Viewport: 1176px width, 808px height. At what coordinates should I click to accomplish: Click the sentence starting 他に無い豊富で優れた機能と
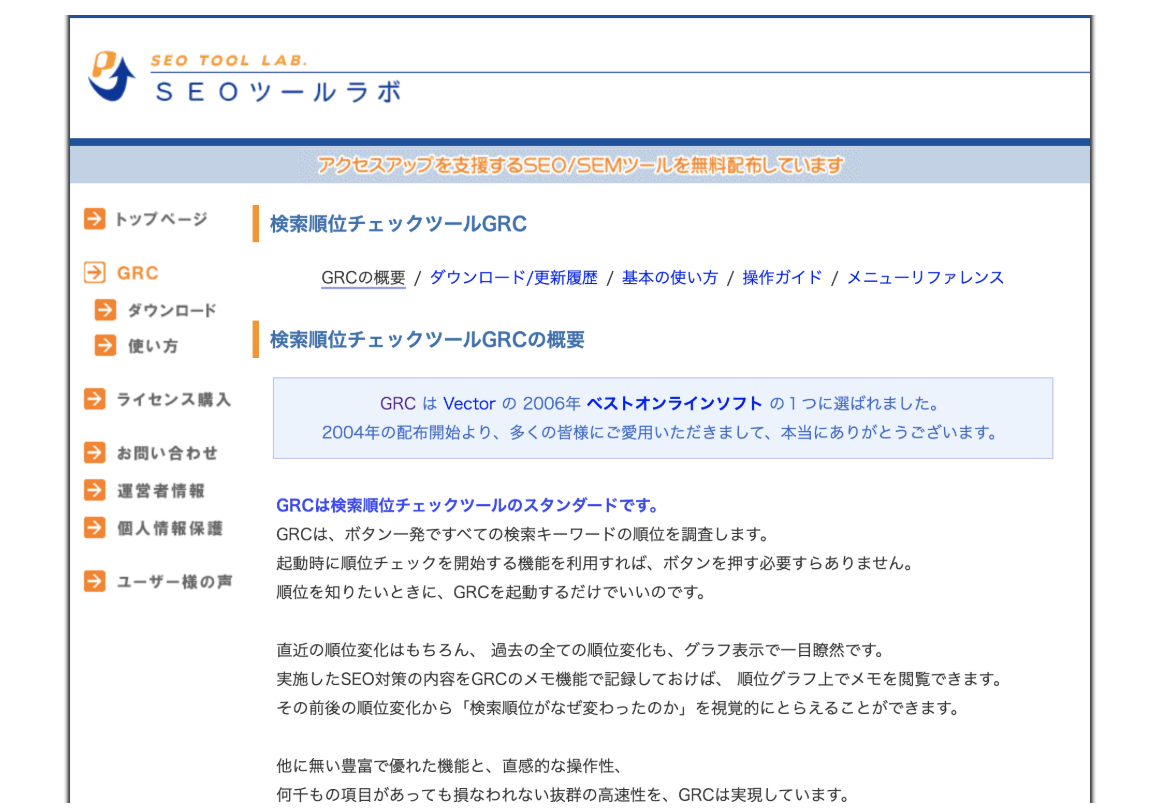click(451, 766)
